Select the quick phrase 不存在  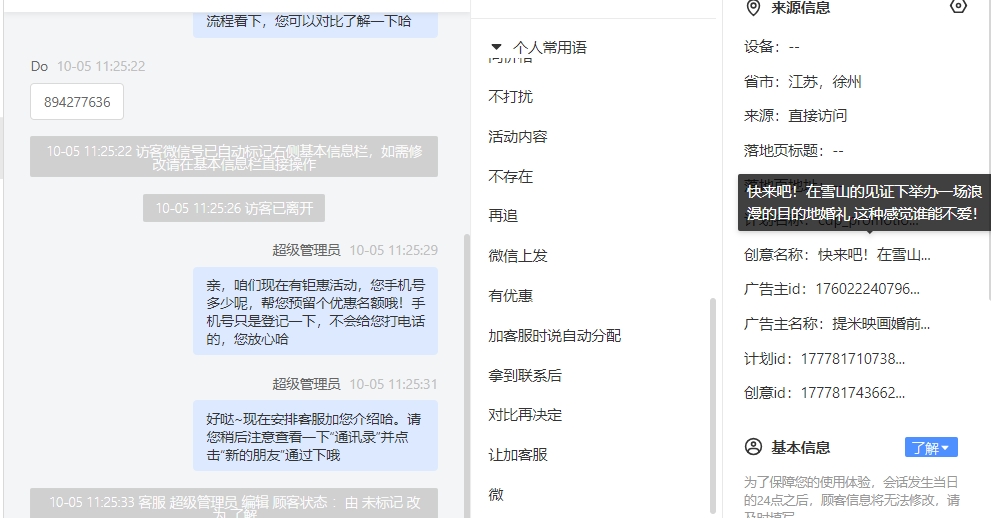click(x=511, y=176)
